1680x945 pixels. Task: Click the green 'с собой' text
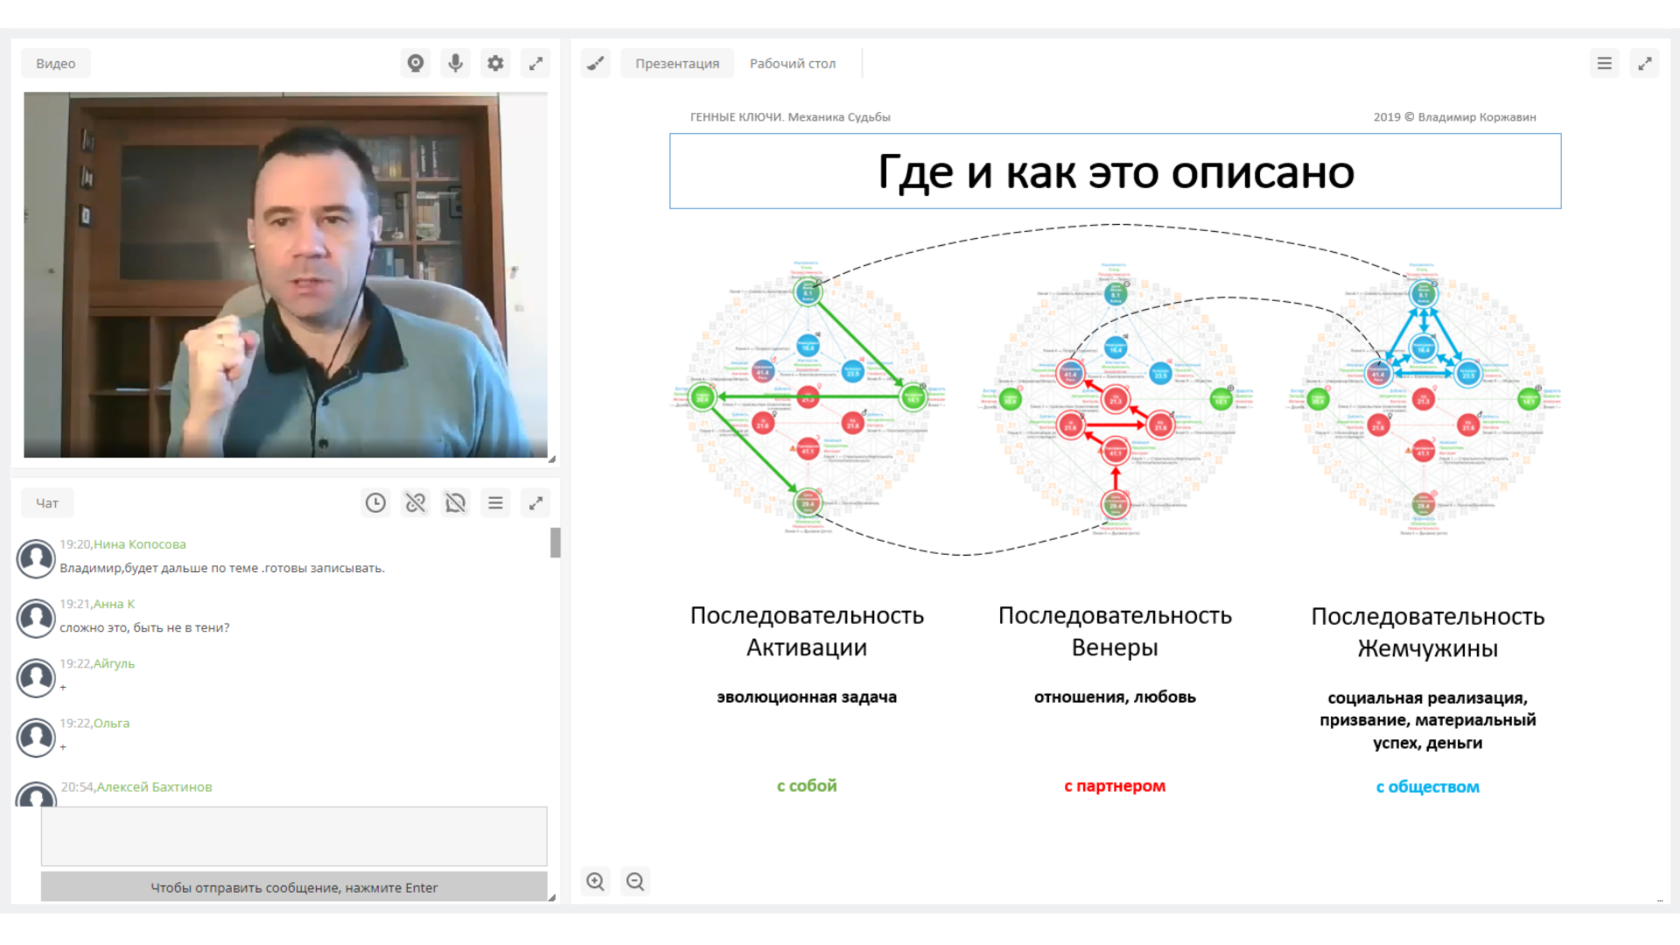[x=807, y=786]
